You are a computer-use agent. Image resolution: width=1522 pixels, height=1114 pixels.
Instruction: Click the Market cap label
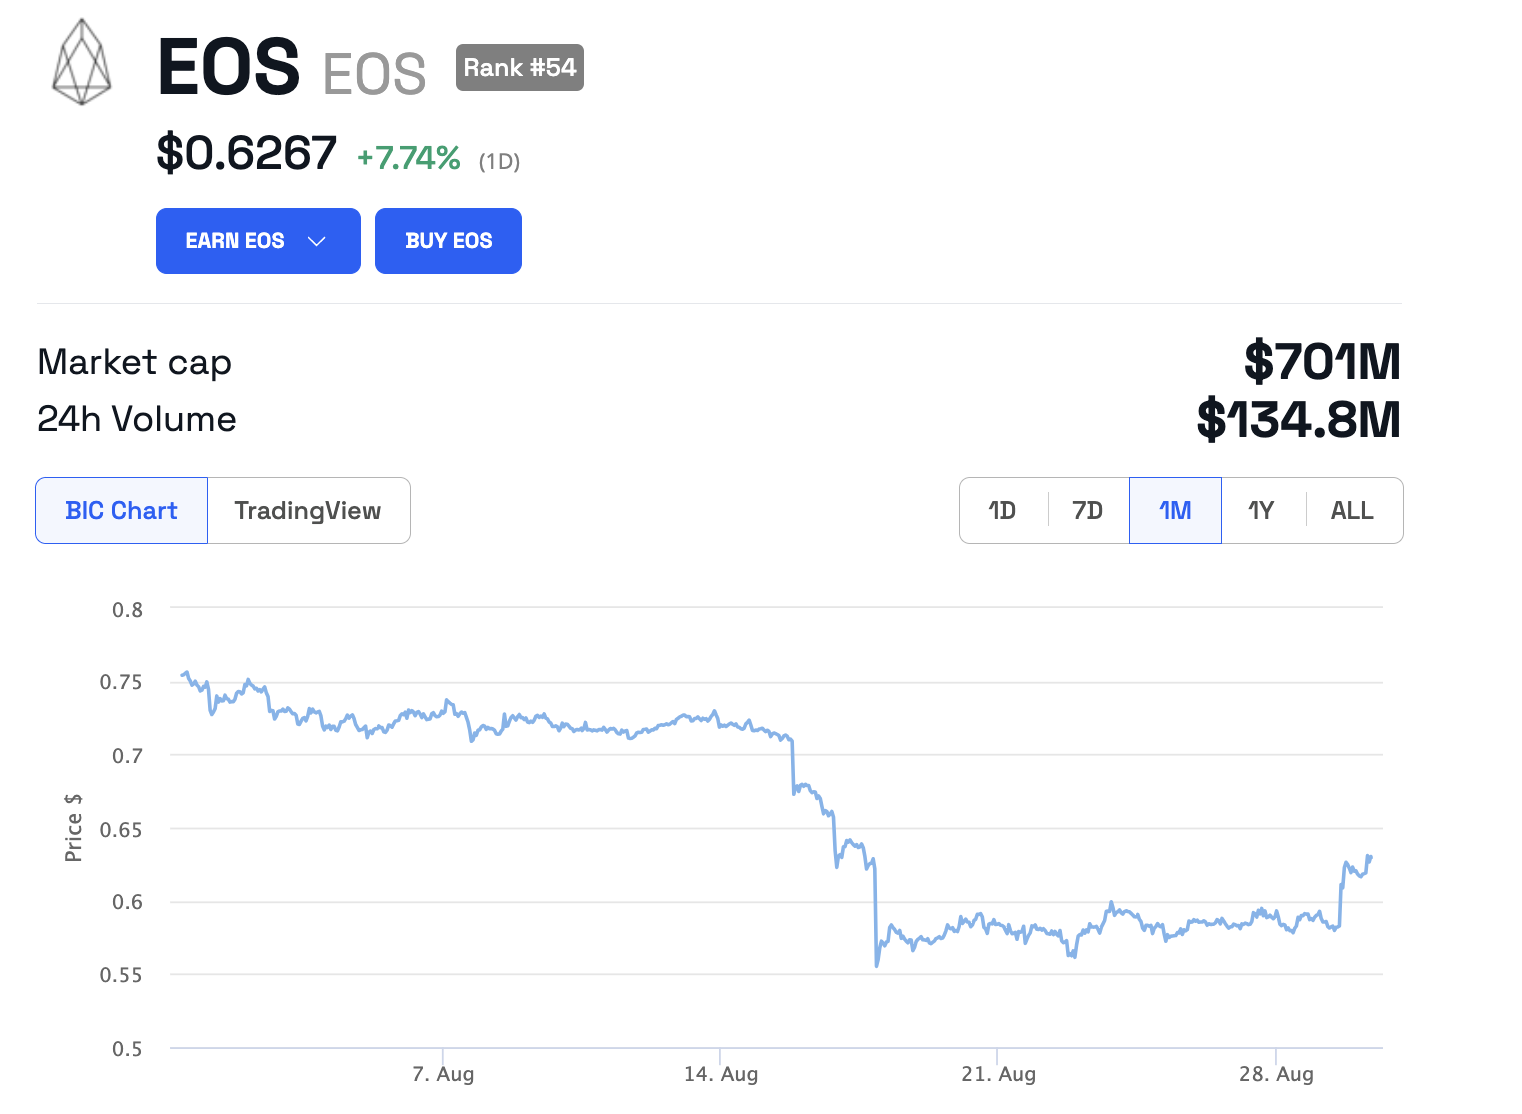(134, 363)
